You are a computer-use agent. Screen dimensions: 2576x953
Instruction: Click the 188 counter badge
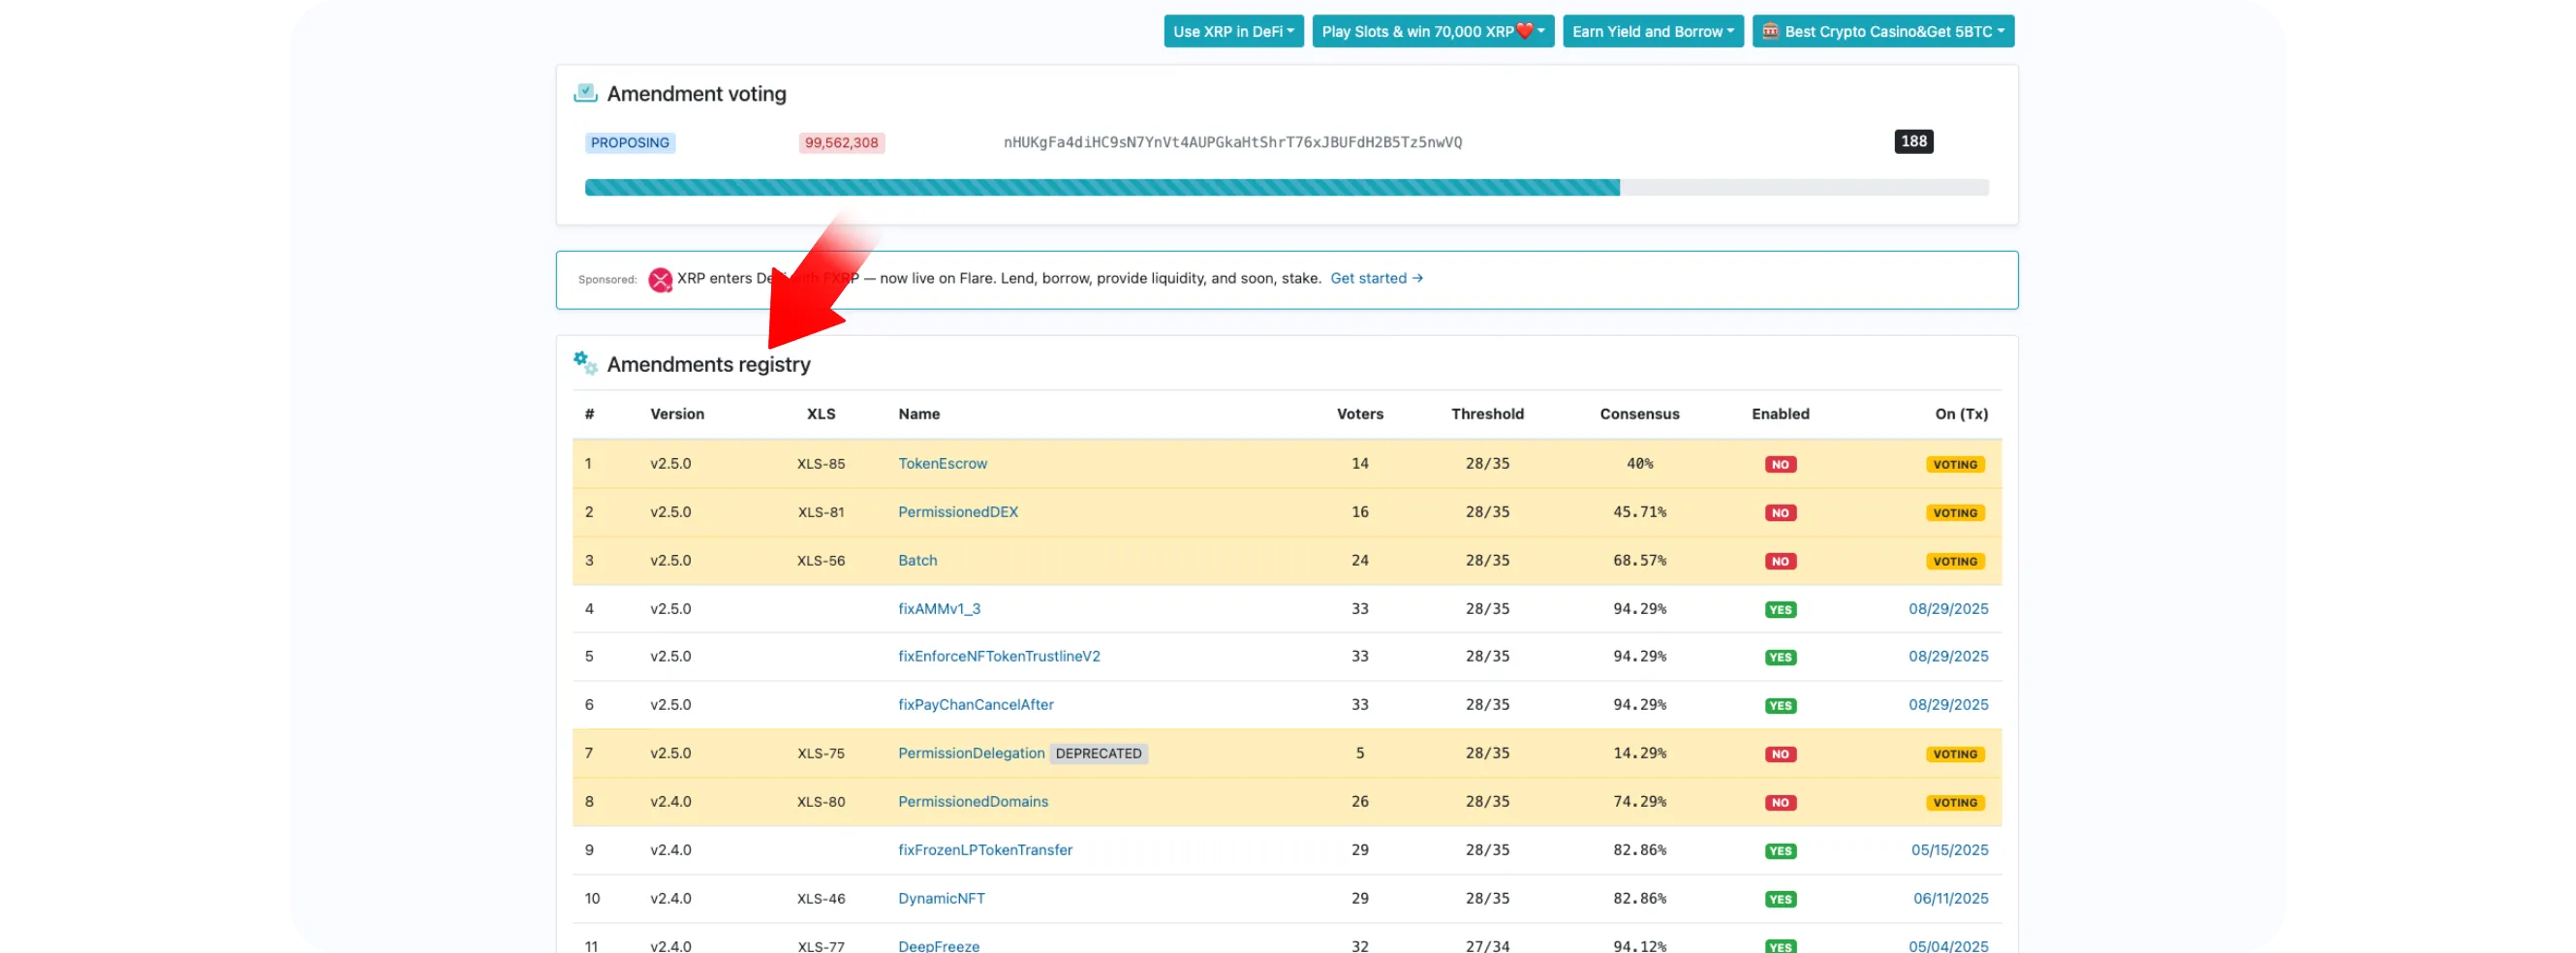click(x=1913, y=142)
